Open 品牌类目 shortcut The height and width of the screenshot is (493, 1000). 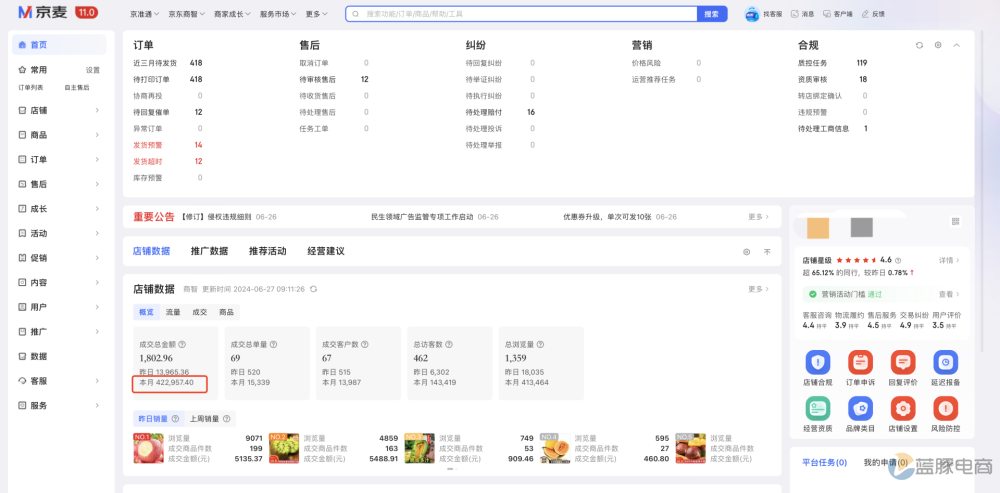[860, 414]
